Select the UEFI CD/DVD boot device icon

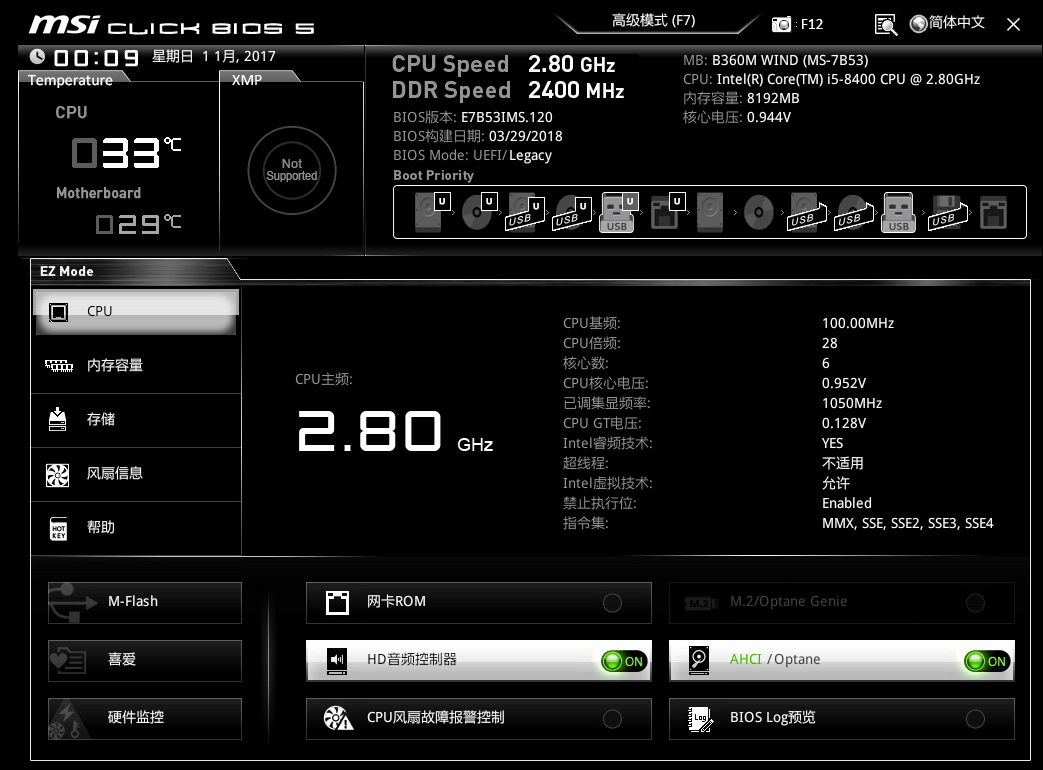479,211
